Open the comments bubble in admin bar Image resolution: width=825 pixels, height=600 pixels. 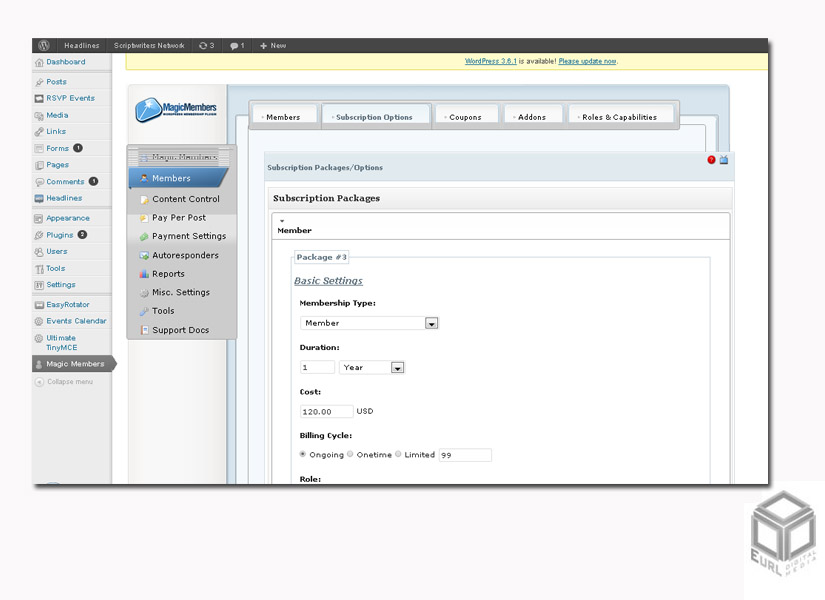pos(237,46)
